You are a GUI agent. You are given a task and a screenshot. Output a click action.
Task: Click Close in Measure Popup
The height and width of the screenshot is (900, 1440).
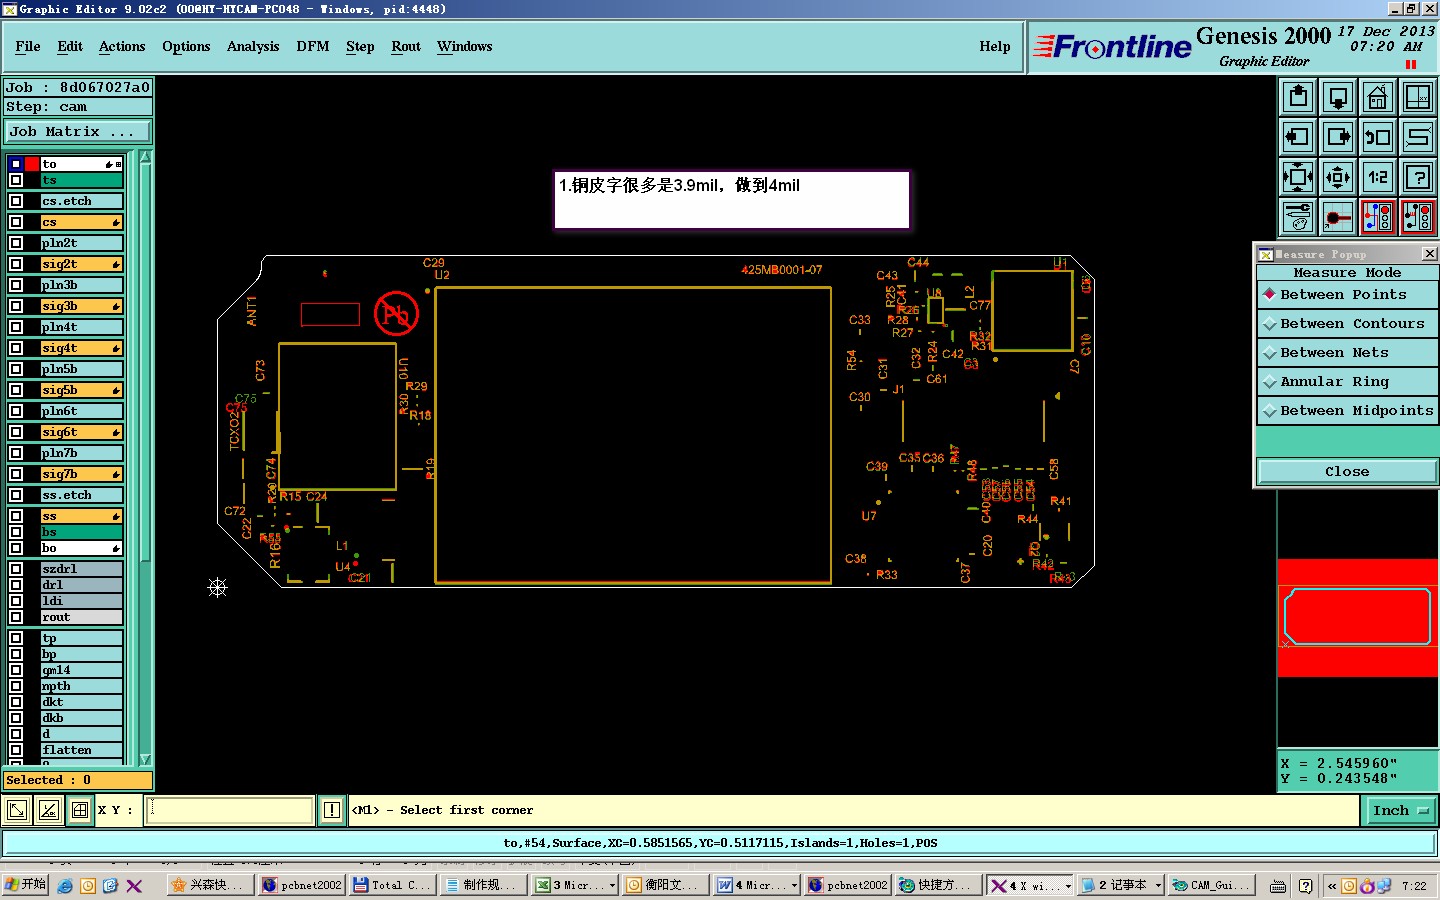tap(1347, 472)
